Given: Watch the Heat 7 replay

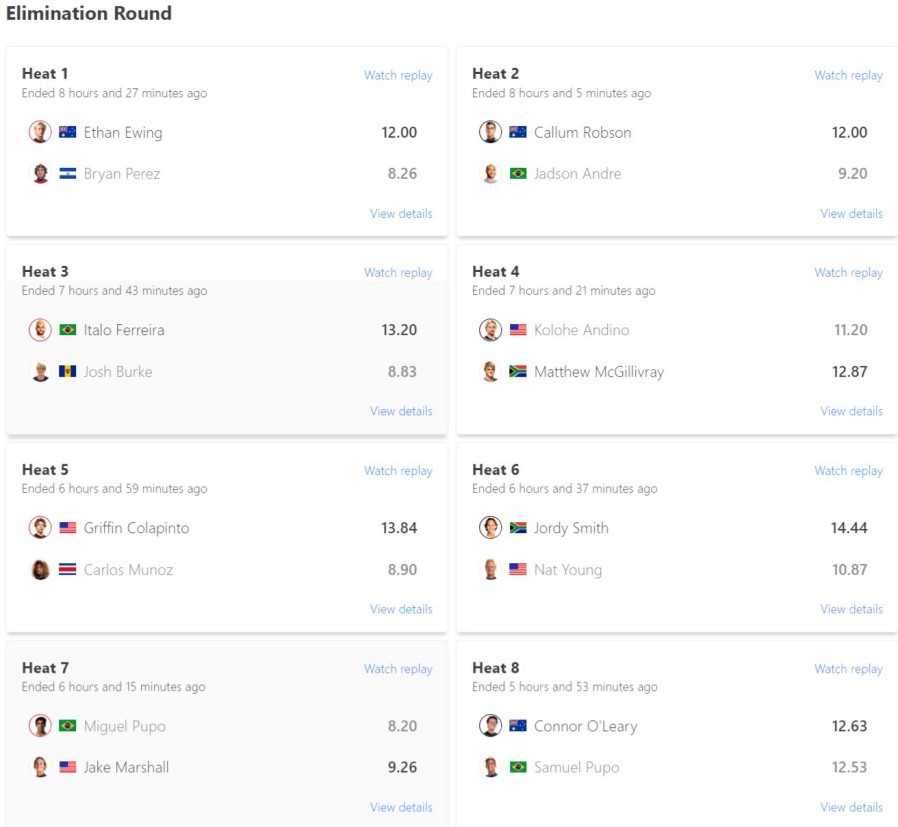Looking at the screenshot, I should (x=398, y=669).
